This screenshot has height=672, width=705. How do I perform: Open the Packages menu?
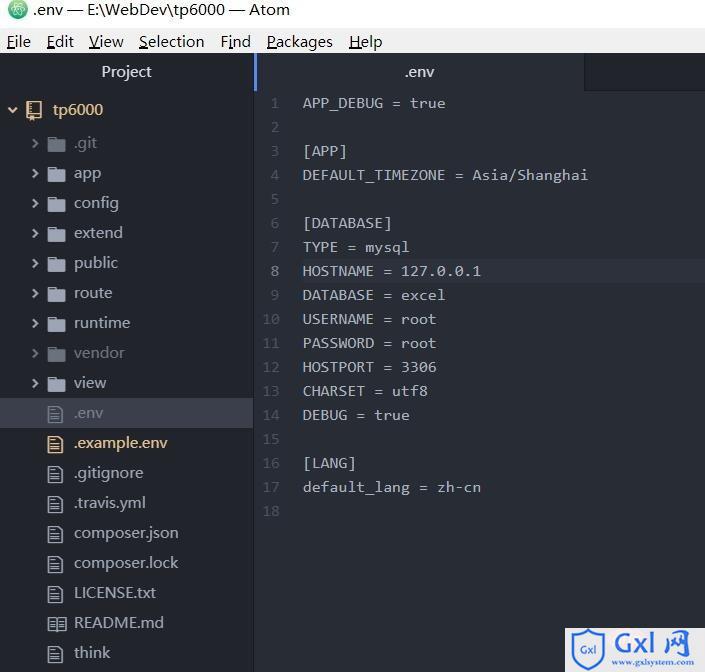[299, 41]
